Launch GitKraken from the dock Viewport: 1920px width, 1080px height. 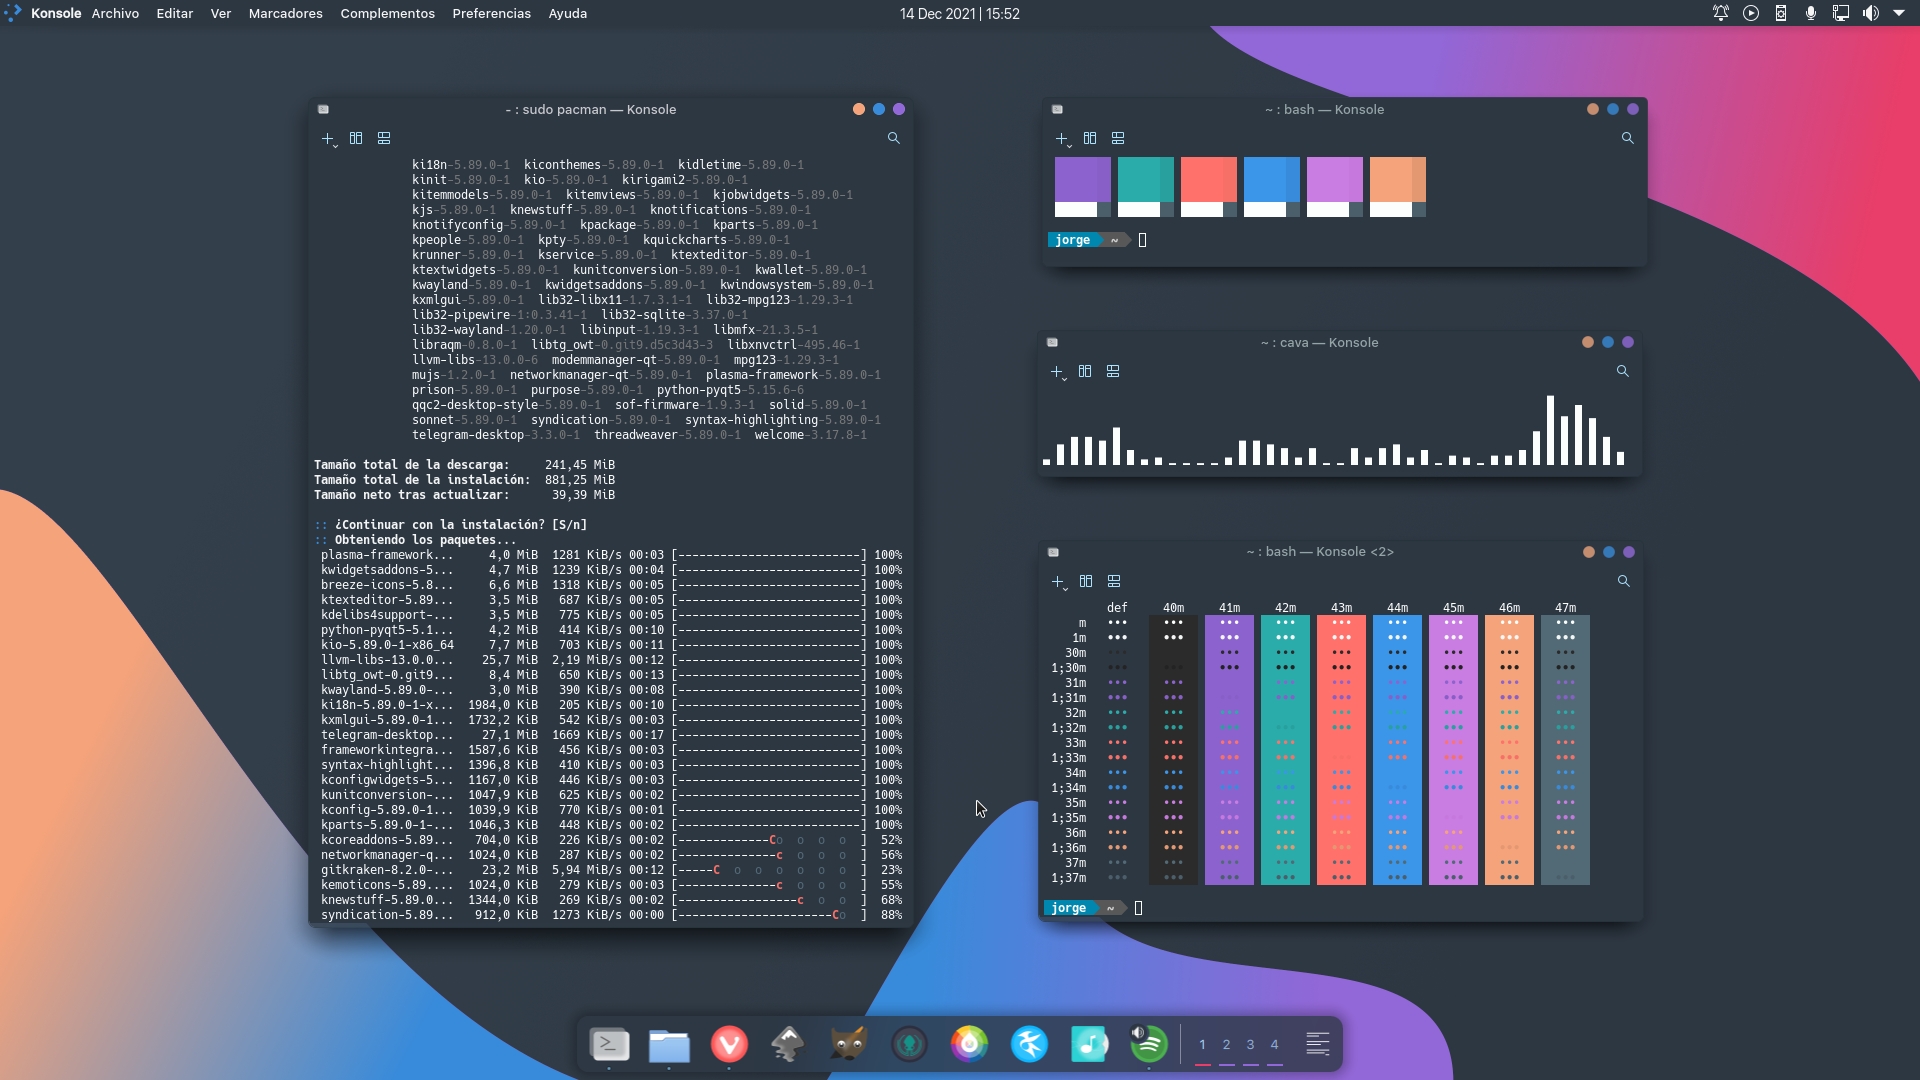point(909,1045)
